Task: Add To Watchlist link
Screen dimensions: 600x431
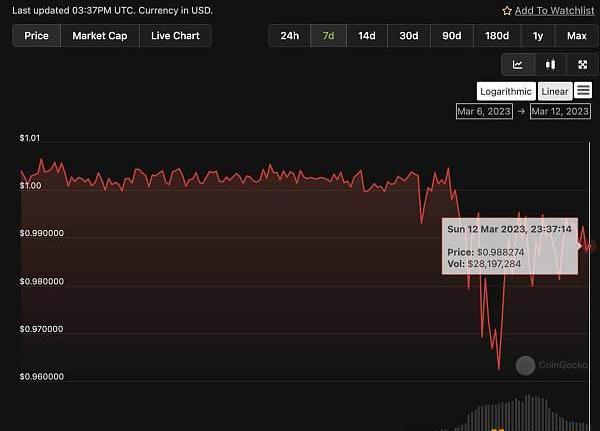Action: pos(554,11)
